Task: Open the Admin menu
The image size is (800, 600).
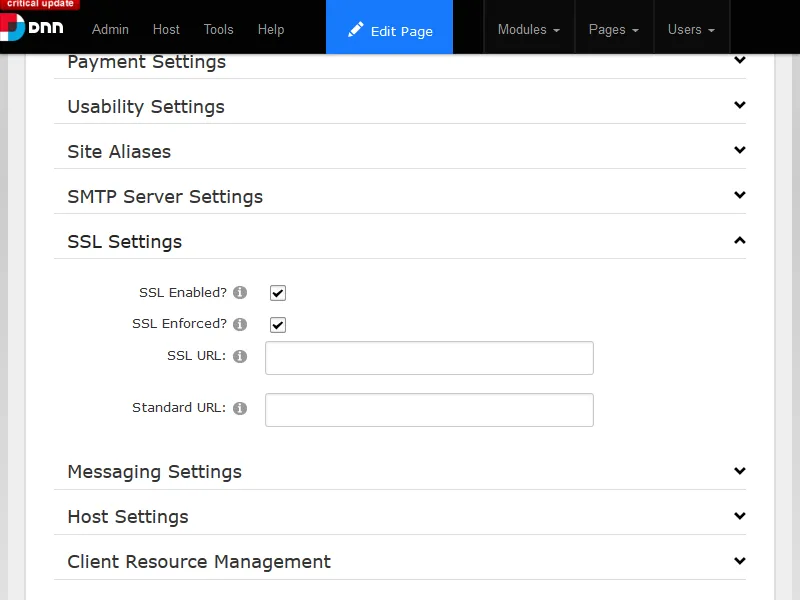Action: (110, 29)
